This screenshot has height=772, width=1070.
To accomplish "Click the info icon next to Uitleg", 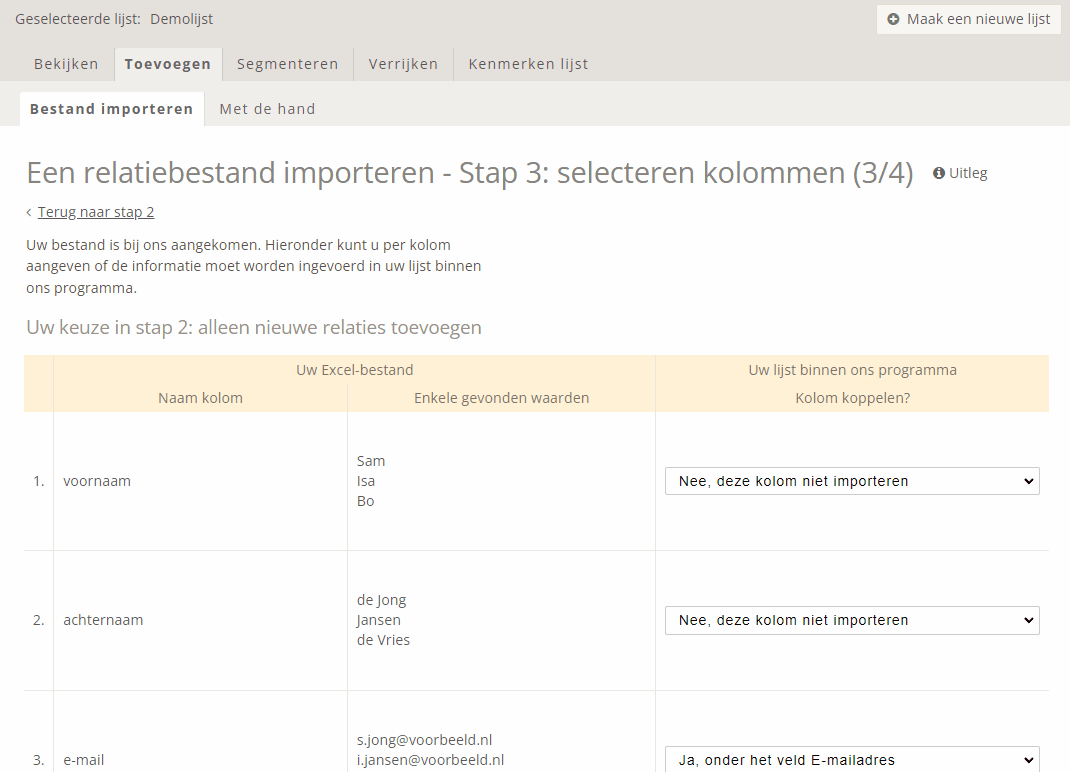I will click(x=939, y=173).
